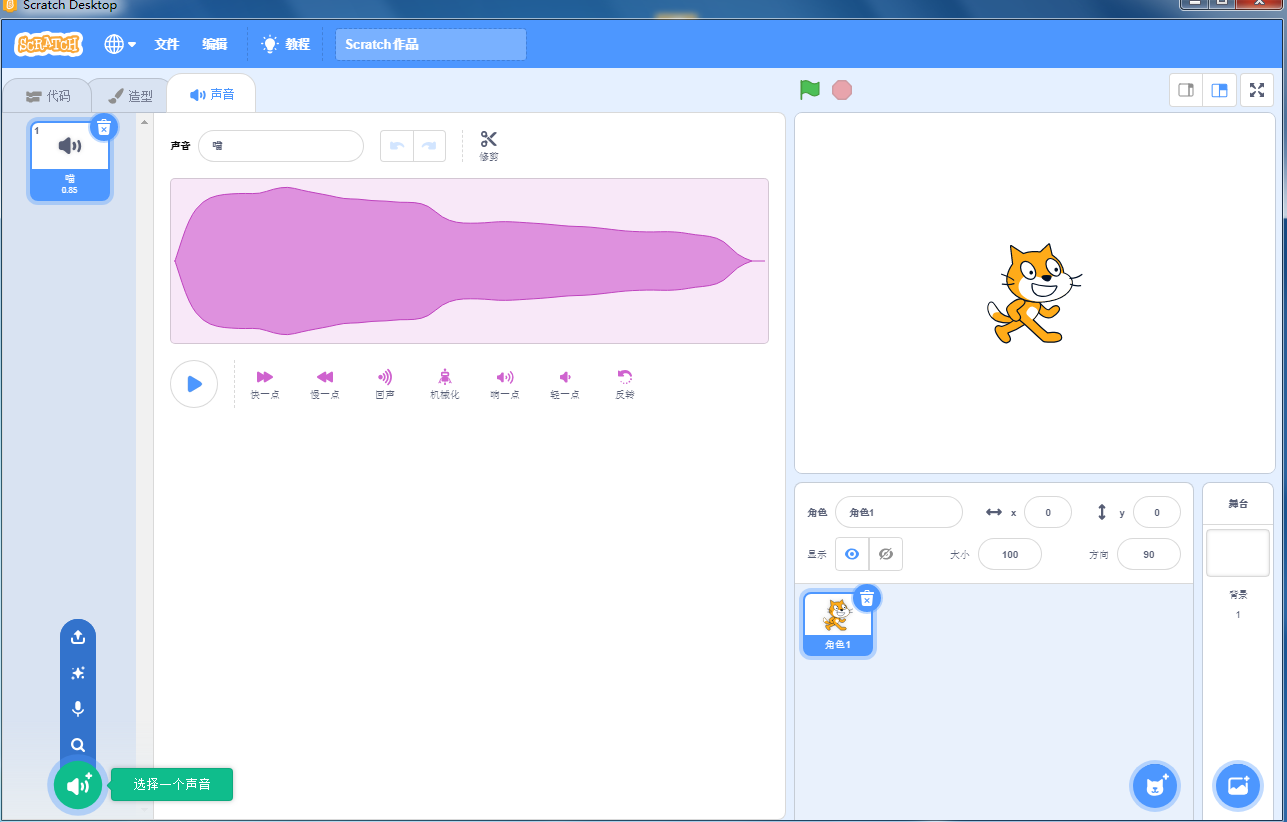
Task: Open the record sound microphone option
Action: [x=77, y=708]
